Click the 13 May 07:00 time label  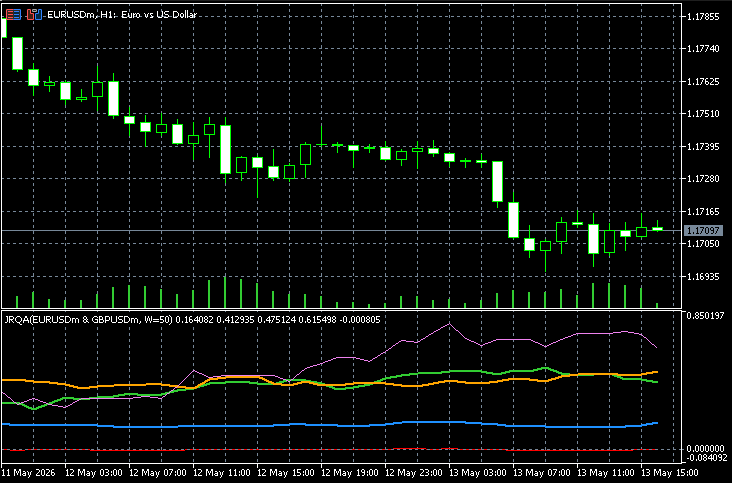pos(541,473)
